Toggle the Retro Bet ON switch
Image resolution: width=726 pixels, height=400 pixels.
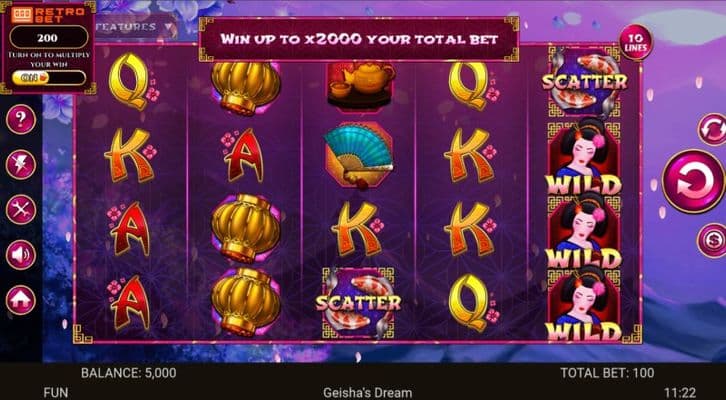[49, 78]
